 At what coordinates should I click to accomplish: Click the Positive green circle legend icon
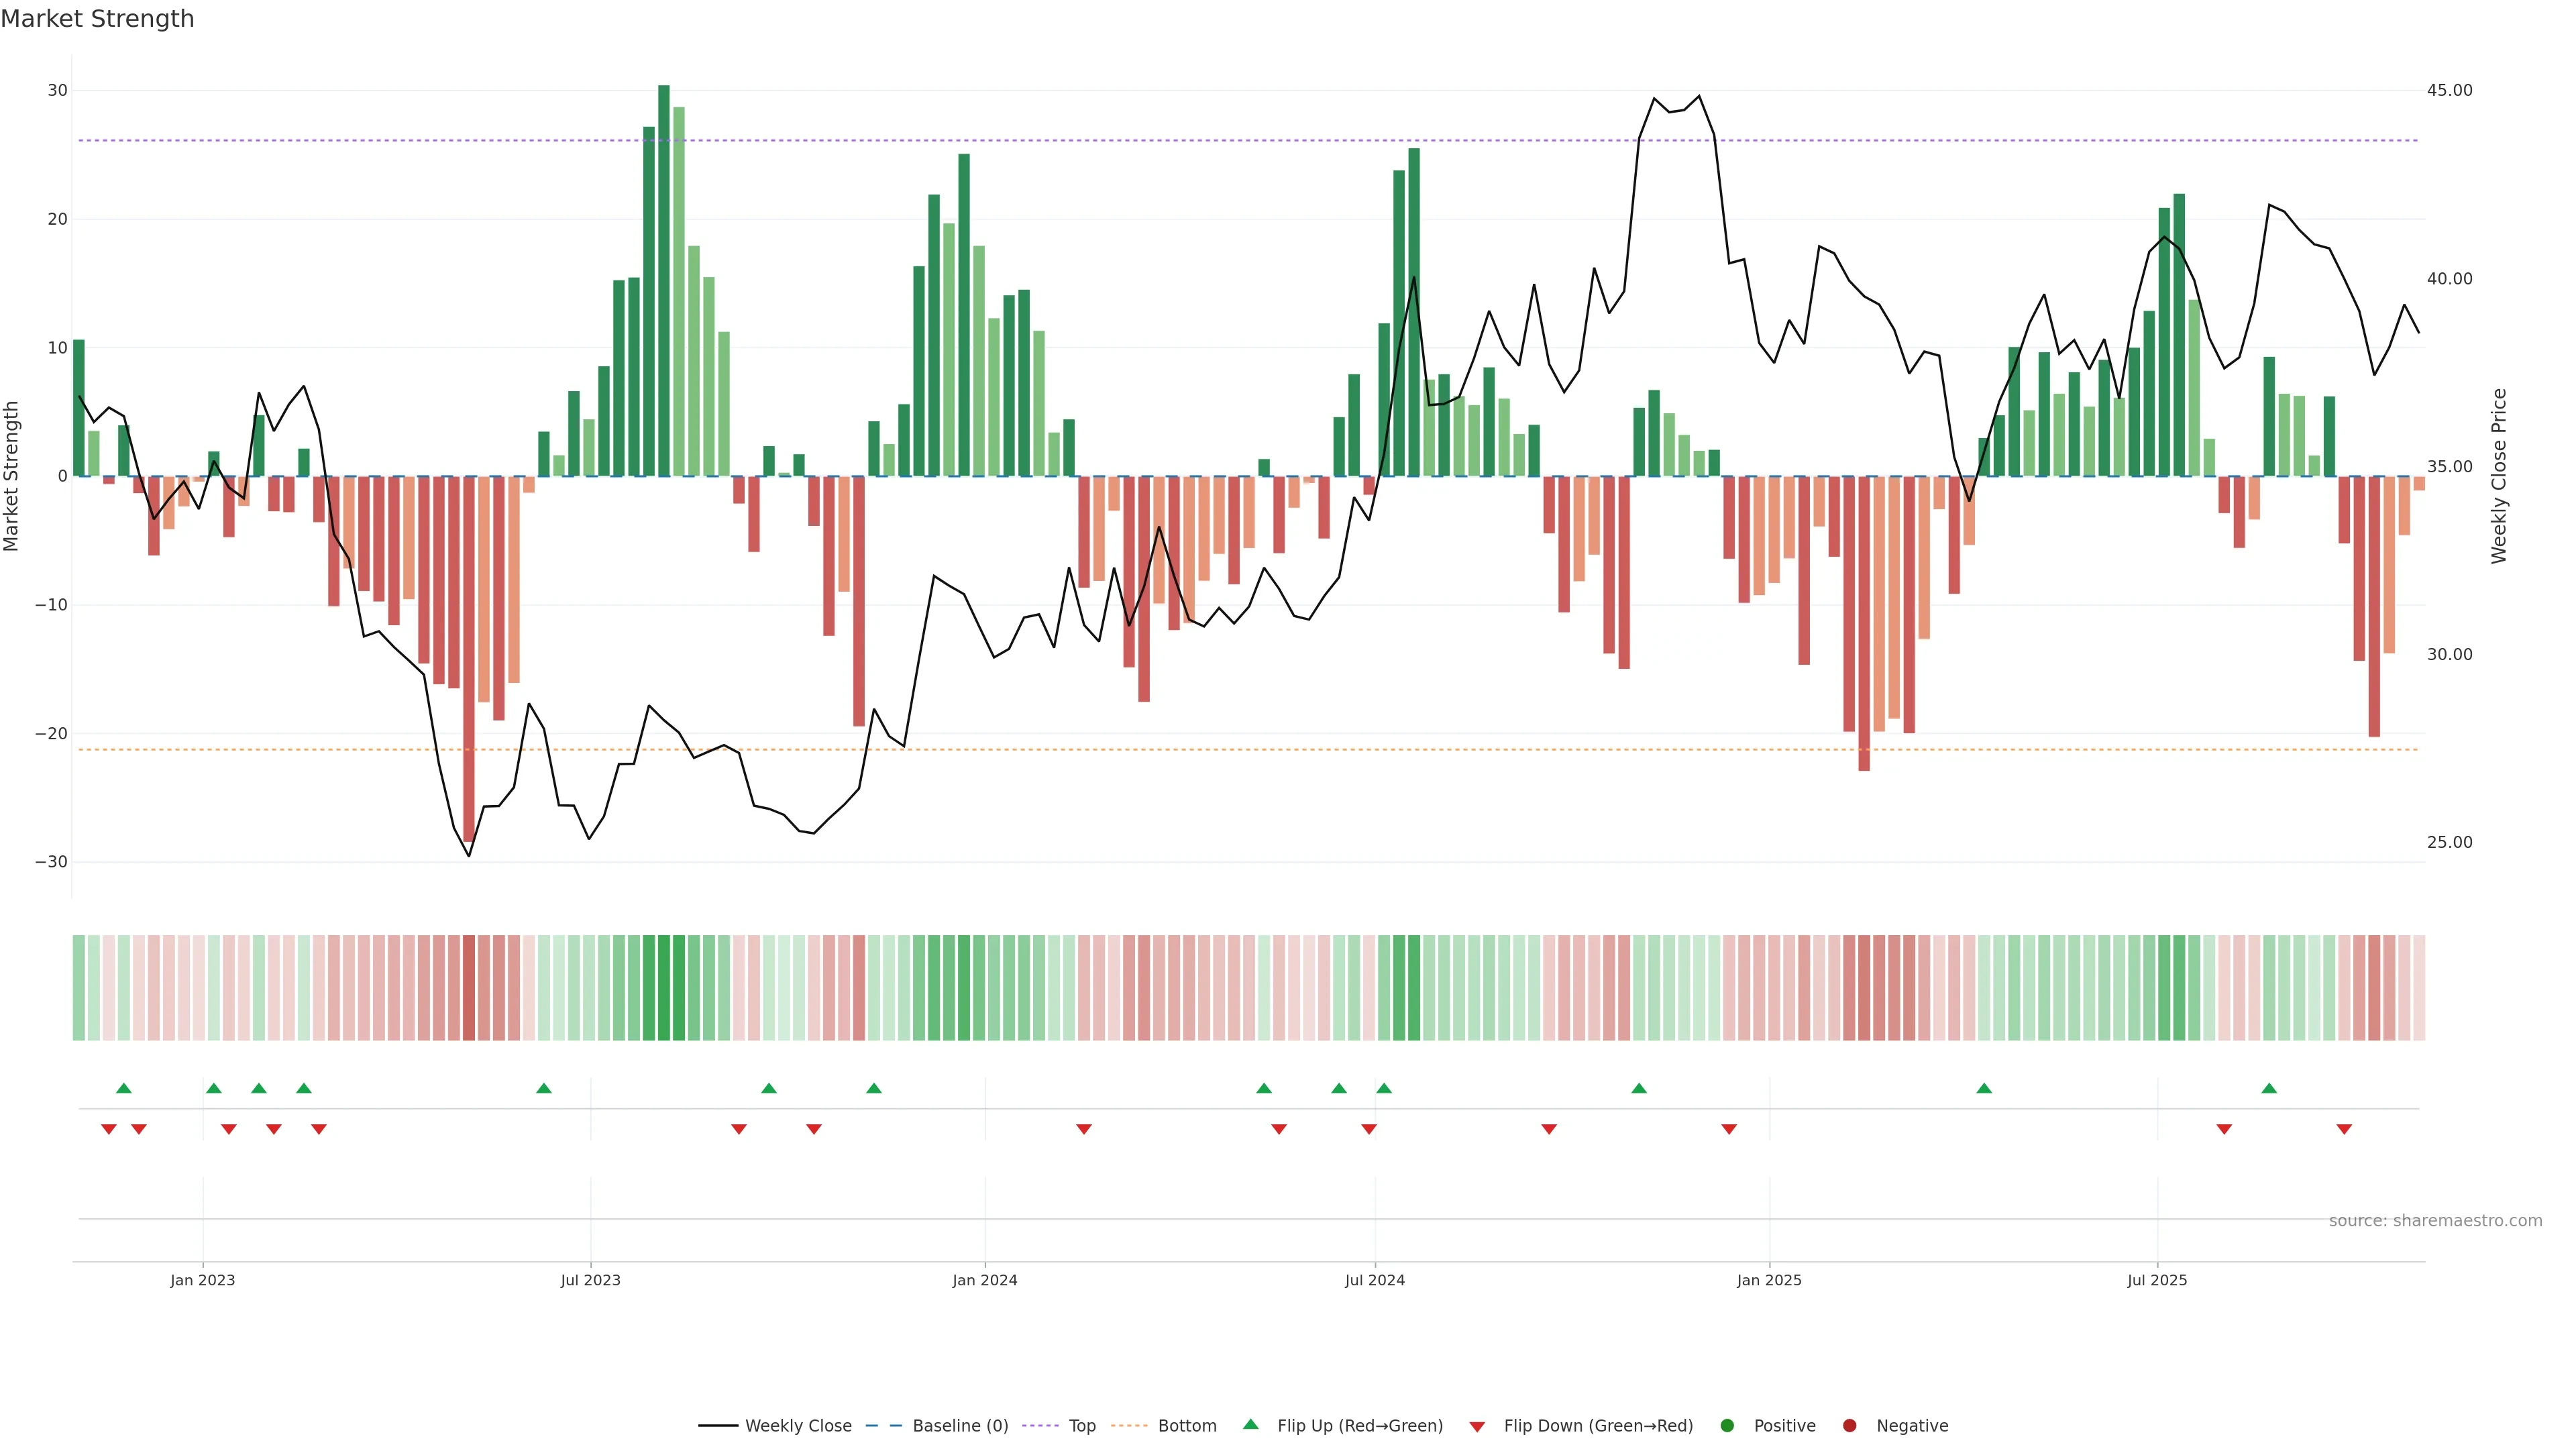point(1727,1426)
